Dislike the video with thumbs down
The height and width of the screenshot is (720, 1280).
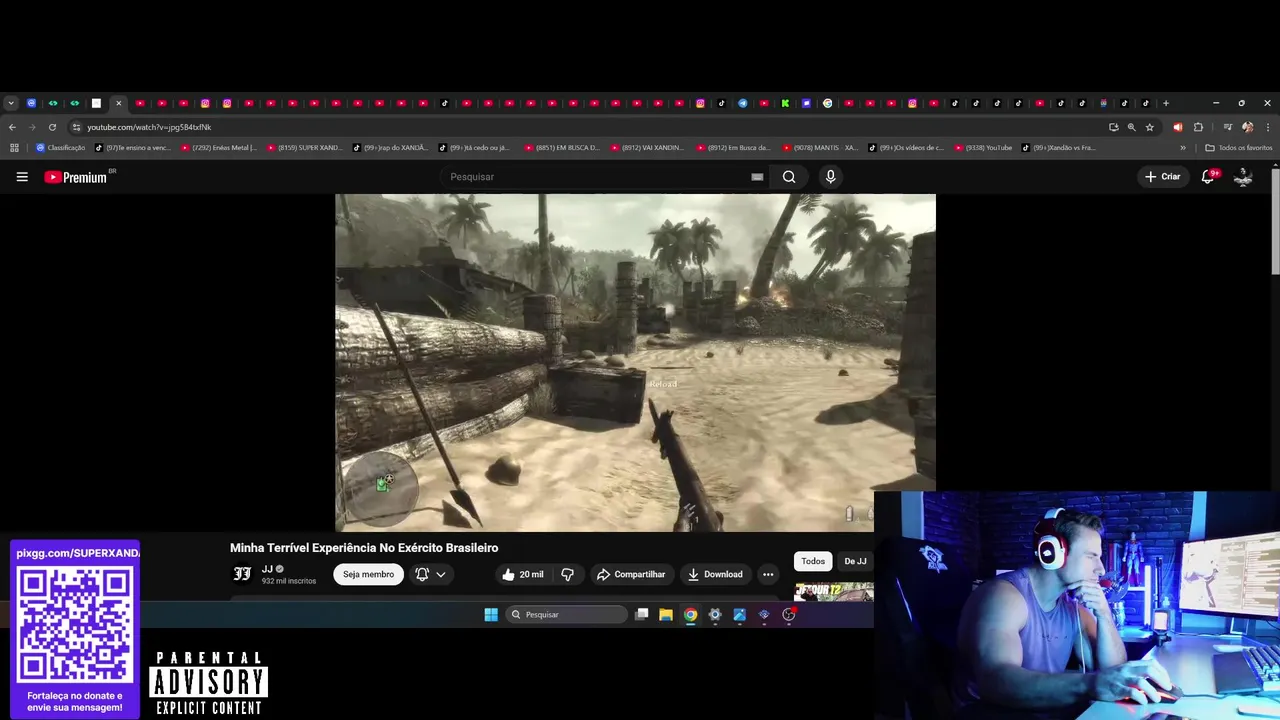click(567, 574)
